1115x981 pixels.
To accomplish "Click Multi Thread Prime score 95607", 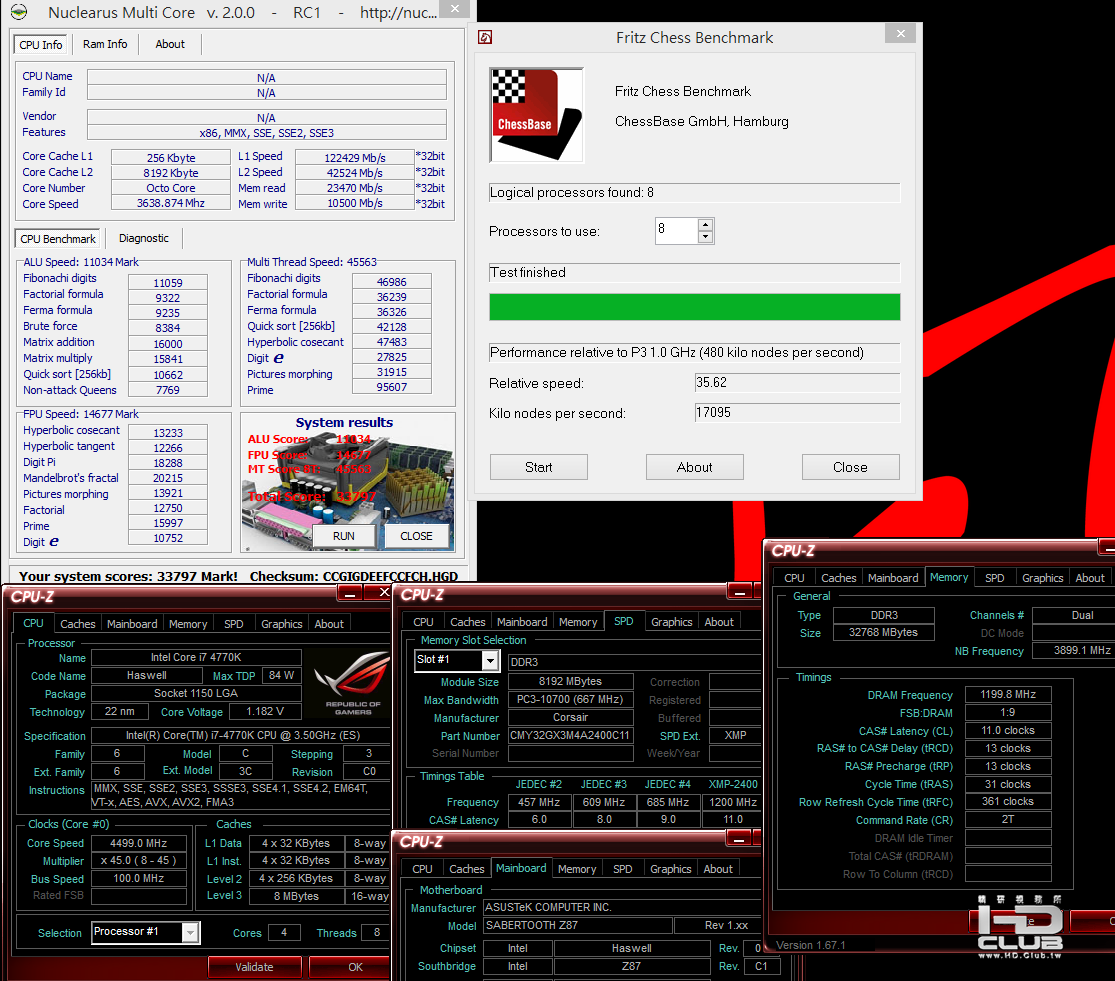I will click(x=392, y=387).
